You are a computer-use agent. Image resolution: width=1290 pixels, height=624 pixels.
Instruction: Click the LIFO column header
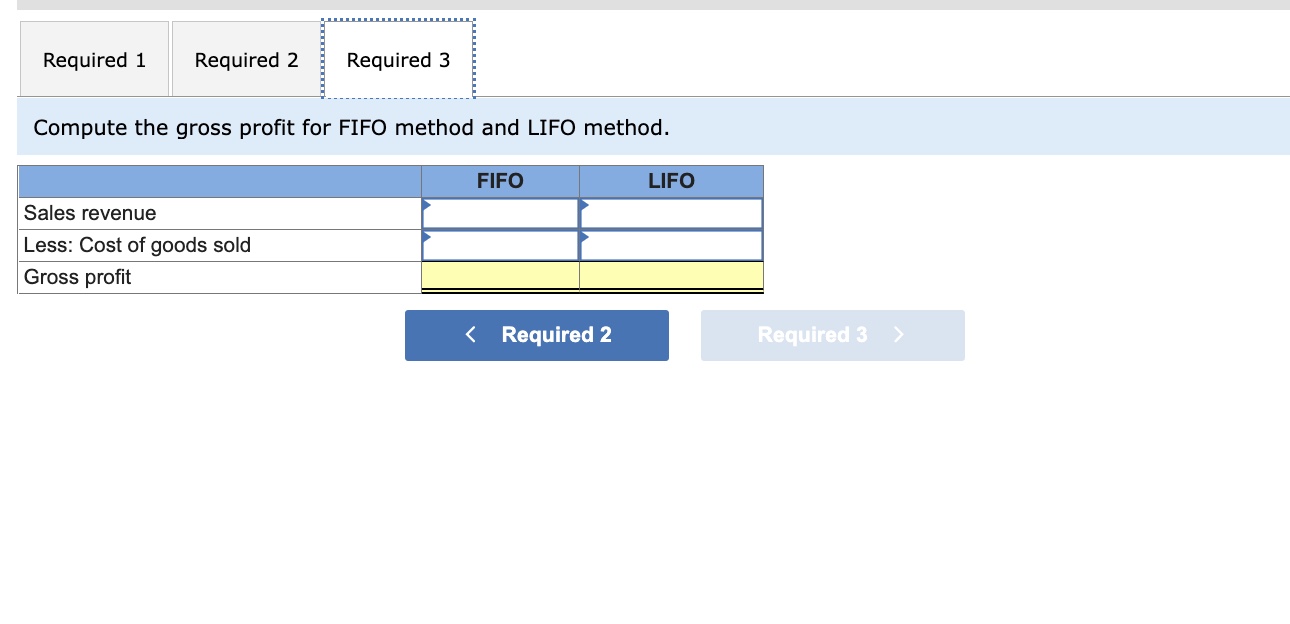tap(671, 181)
